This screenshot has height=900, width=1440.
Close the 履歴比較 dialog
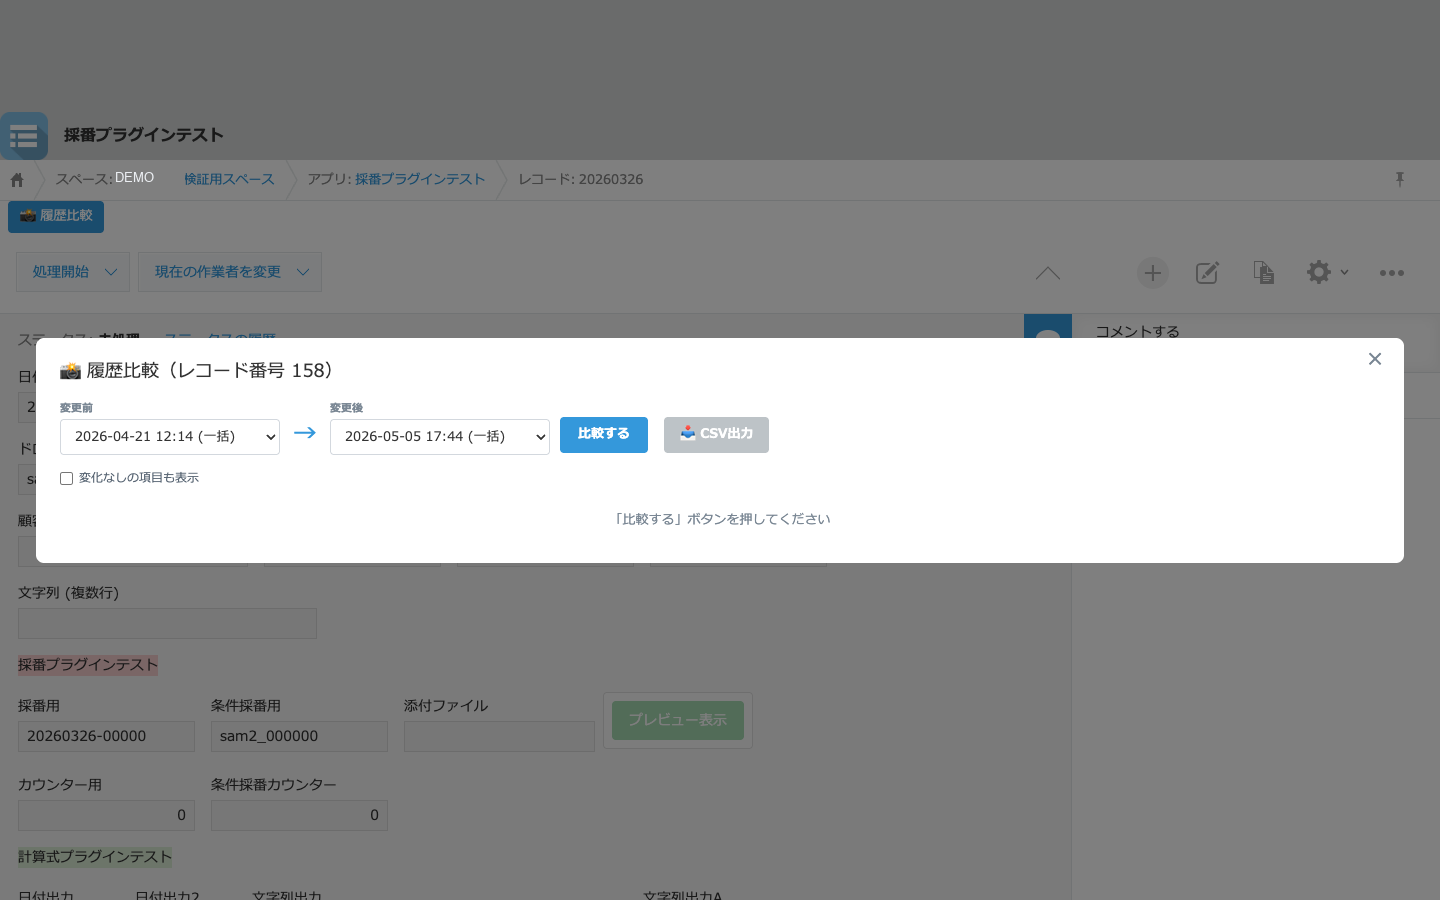[x=1375, y=359]
